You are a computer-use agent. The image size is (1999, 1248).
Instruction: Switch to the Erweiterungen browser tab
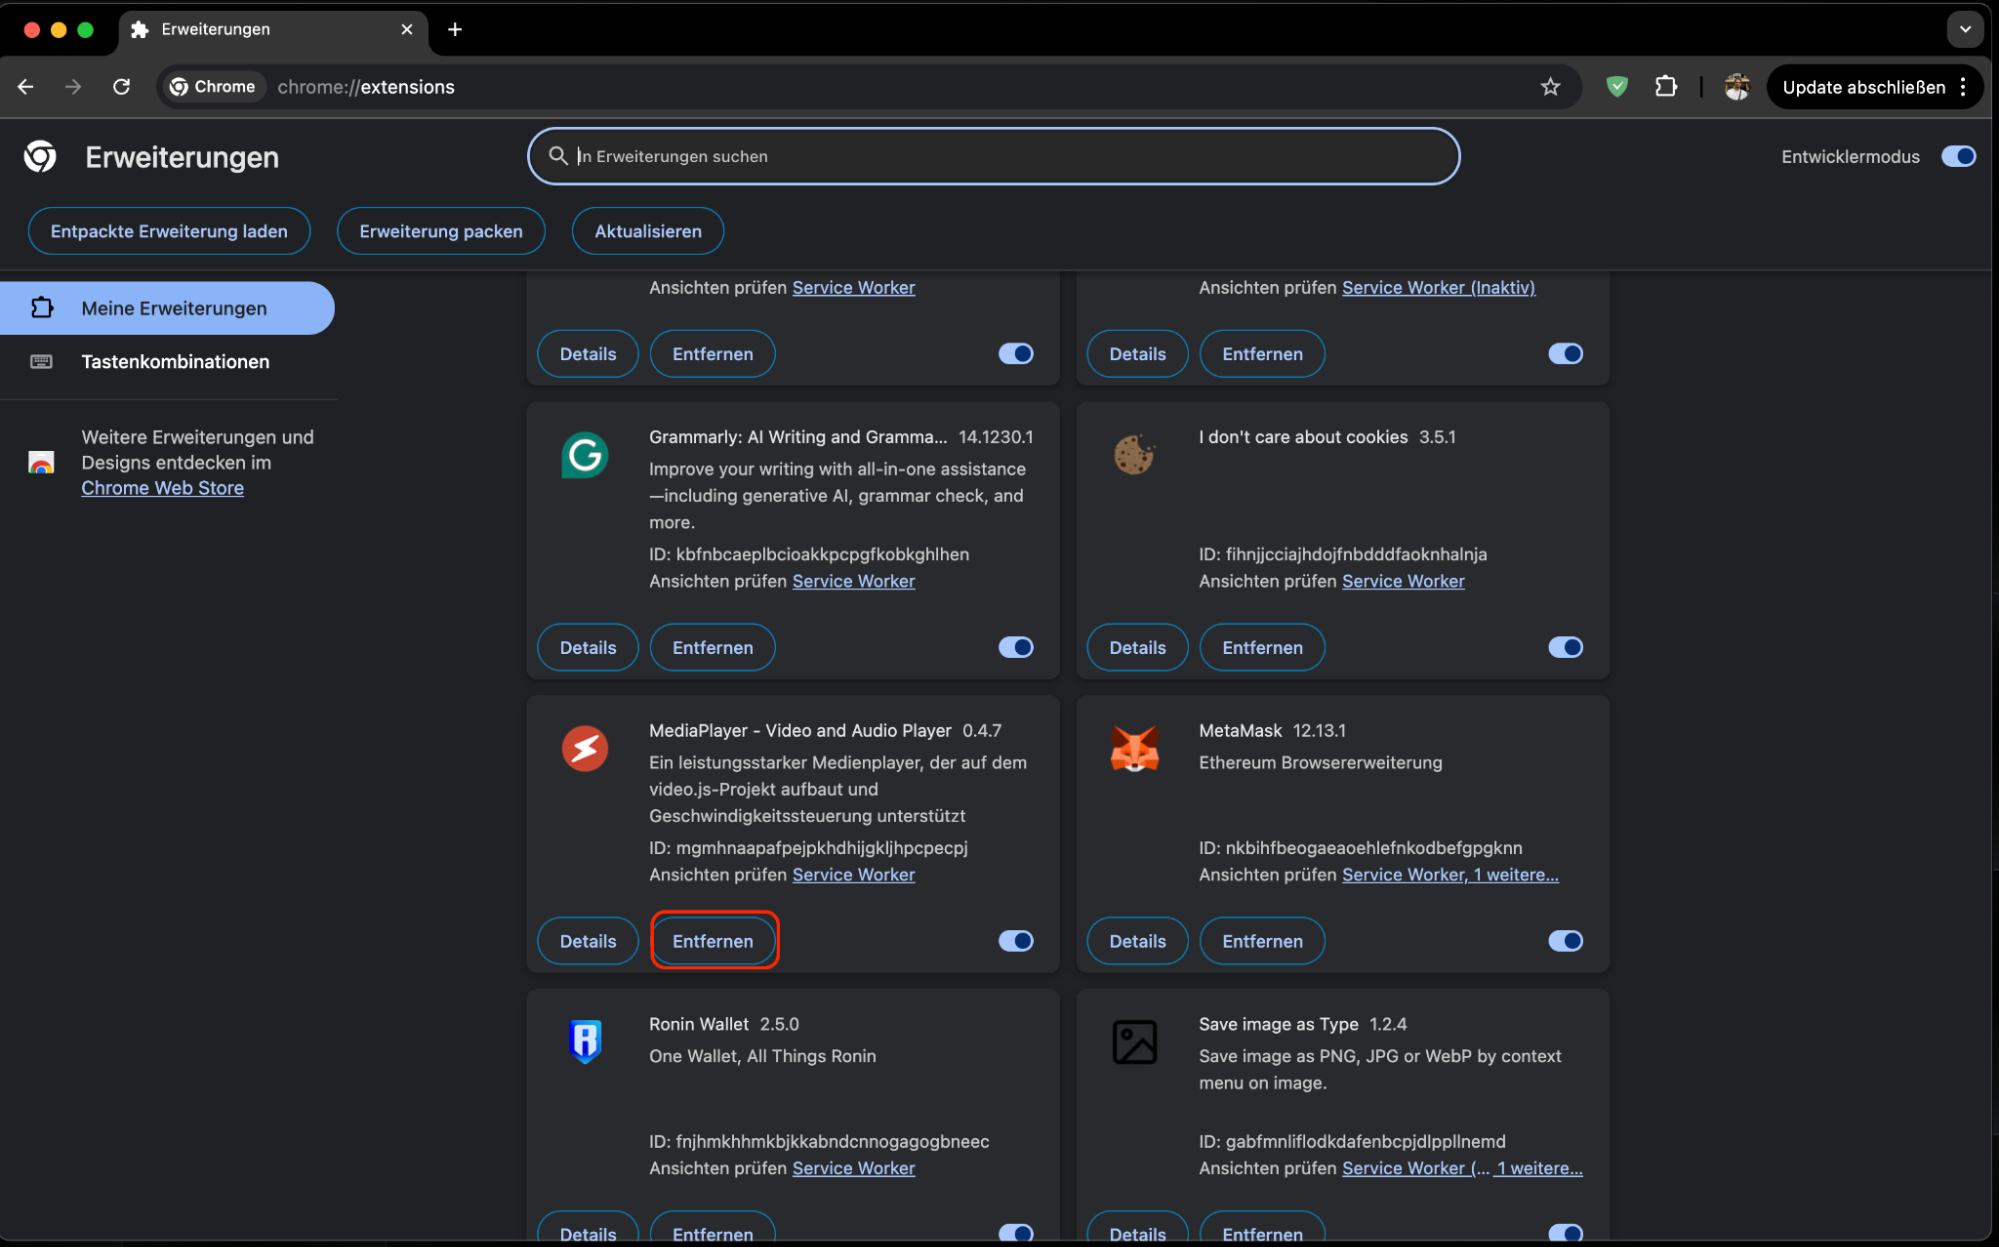click(273, 30)
